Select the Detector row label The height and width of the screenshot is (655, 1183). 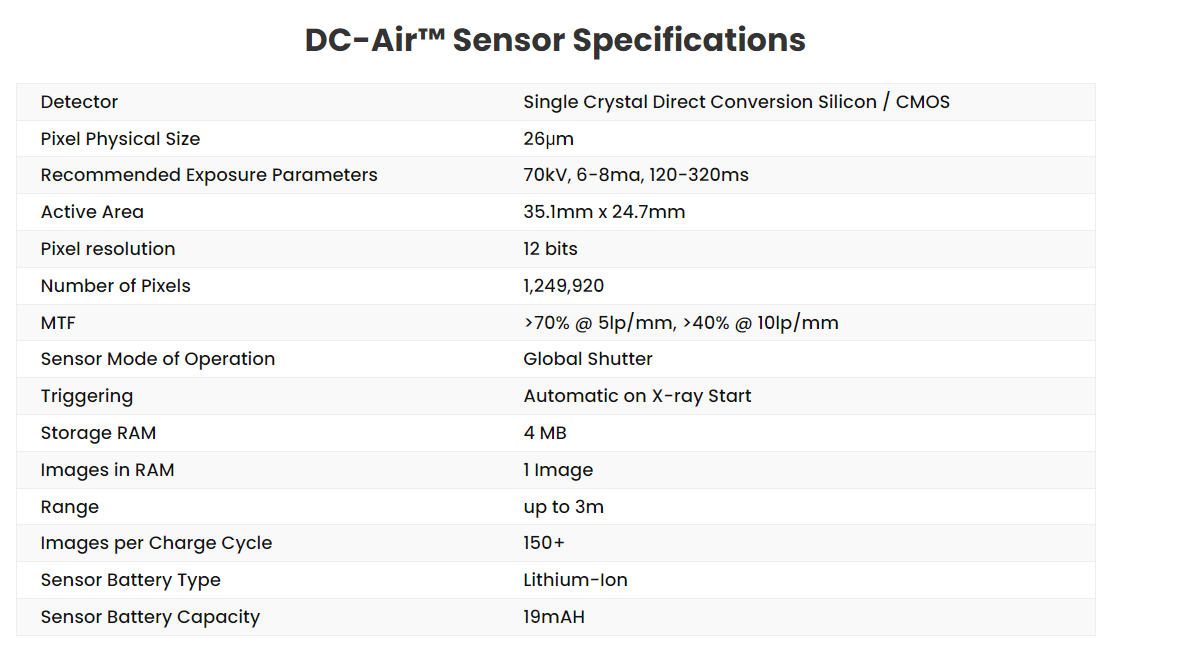79,102
